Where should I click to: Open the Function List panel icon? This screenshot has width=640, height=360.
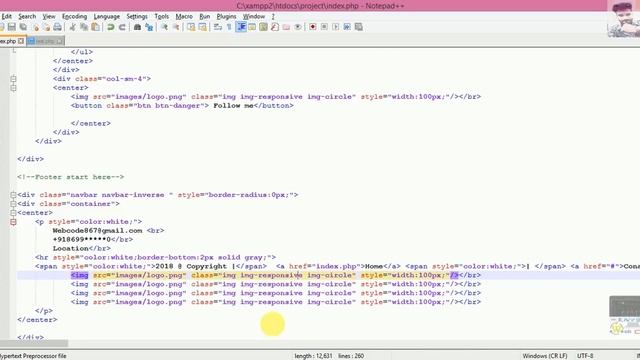(275, 27)
